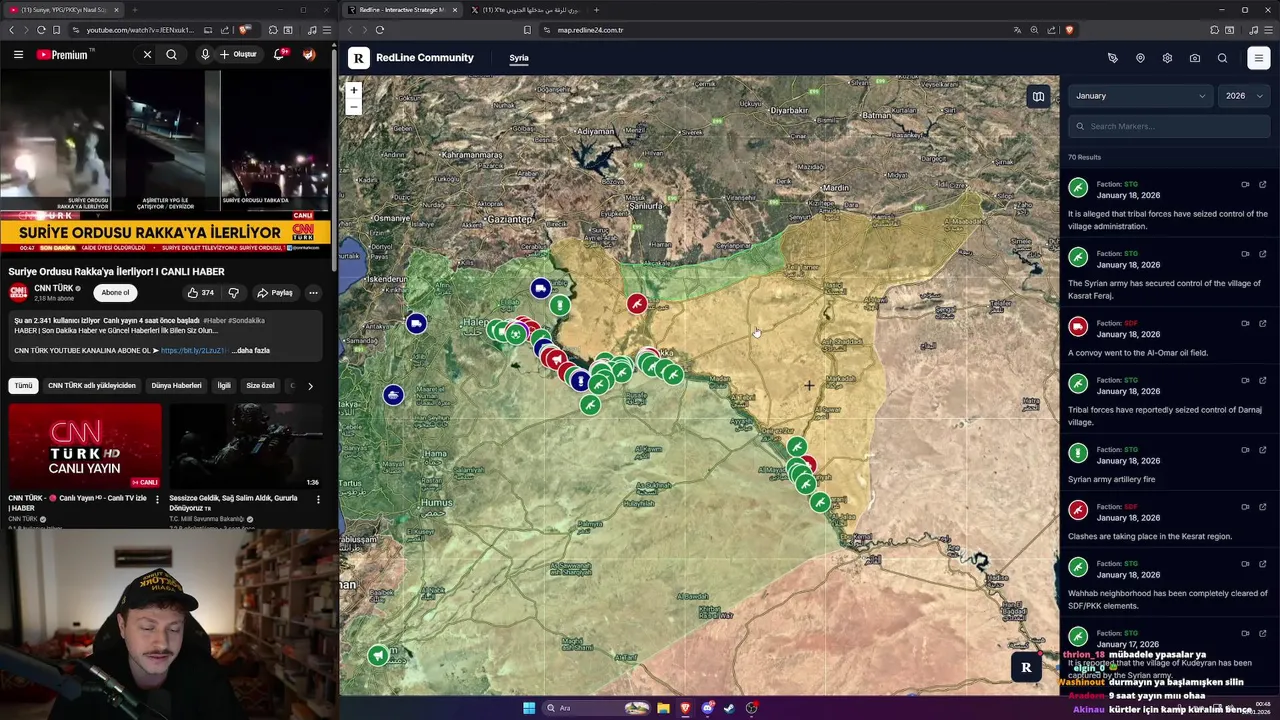Expand the description with '...daha fazla'
This screenshot has height=720, width=1280.
click(250, 351)
